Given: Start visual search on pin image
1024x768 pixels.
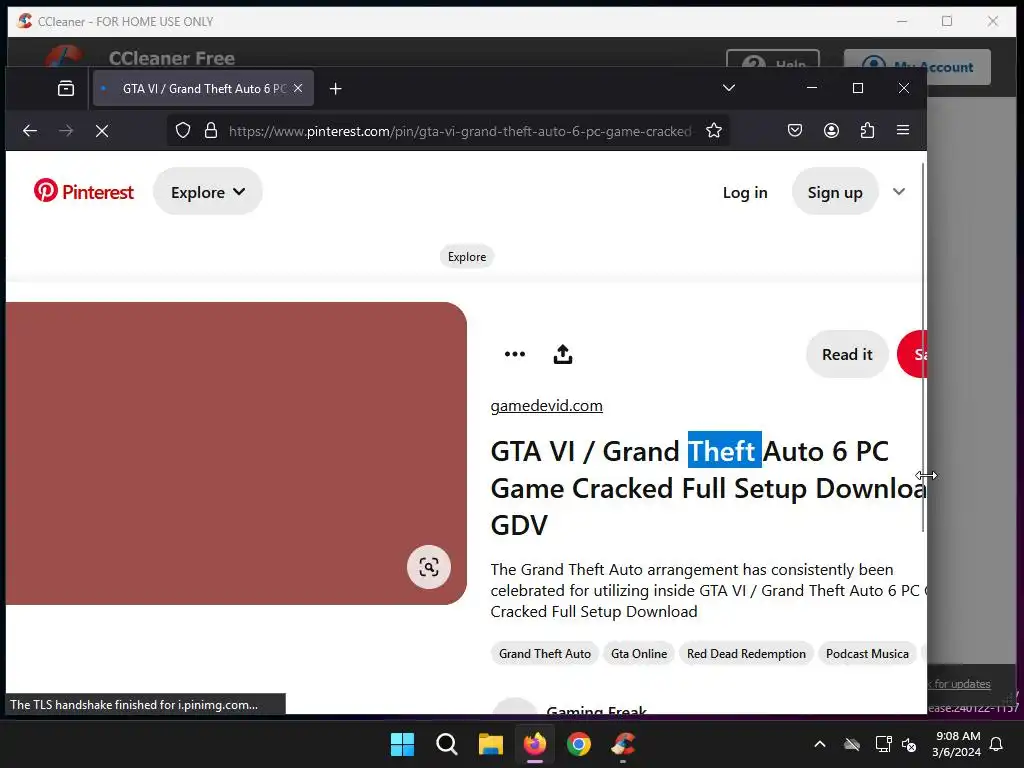Looking at the screenshot, I should pyautogui.click(x=428, y=567).
